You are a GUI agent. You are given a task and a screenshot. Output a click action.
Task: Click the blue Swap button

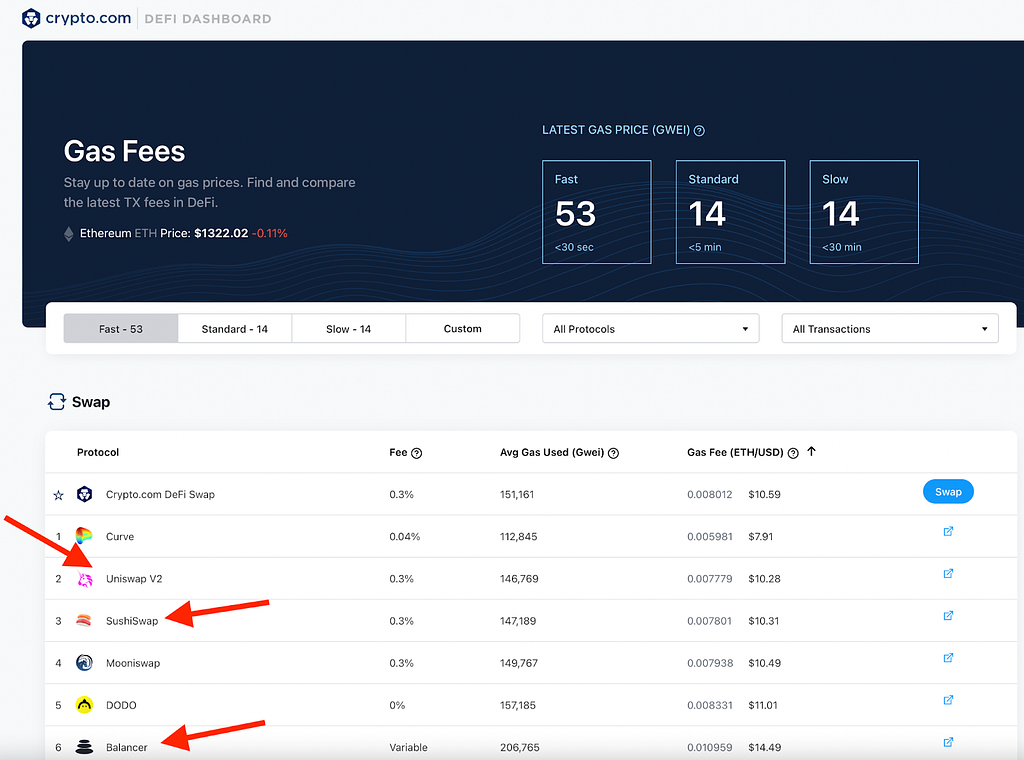(x=948, y=492)
